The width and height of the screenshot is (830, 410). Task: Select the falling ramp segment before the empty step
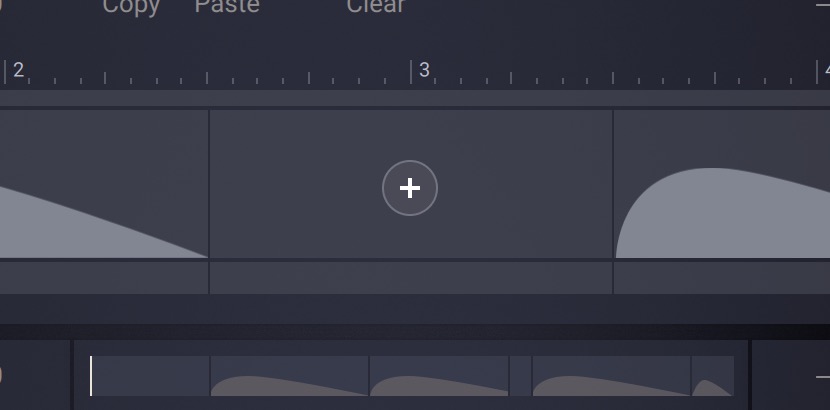(104, 184)
